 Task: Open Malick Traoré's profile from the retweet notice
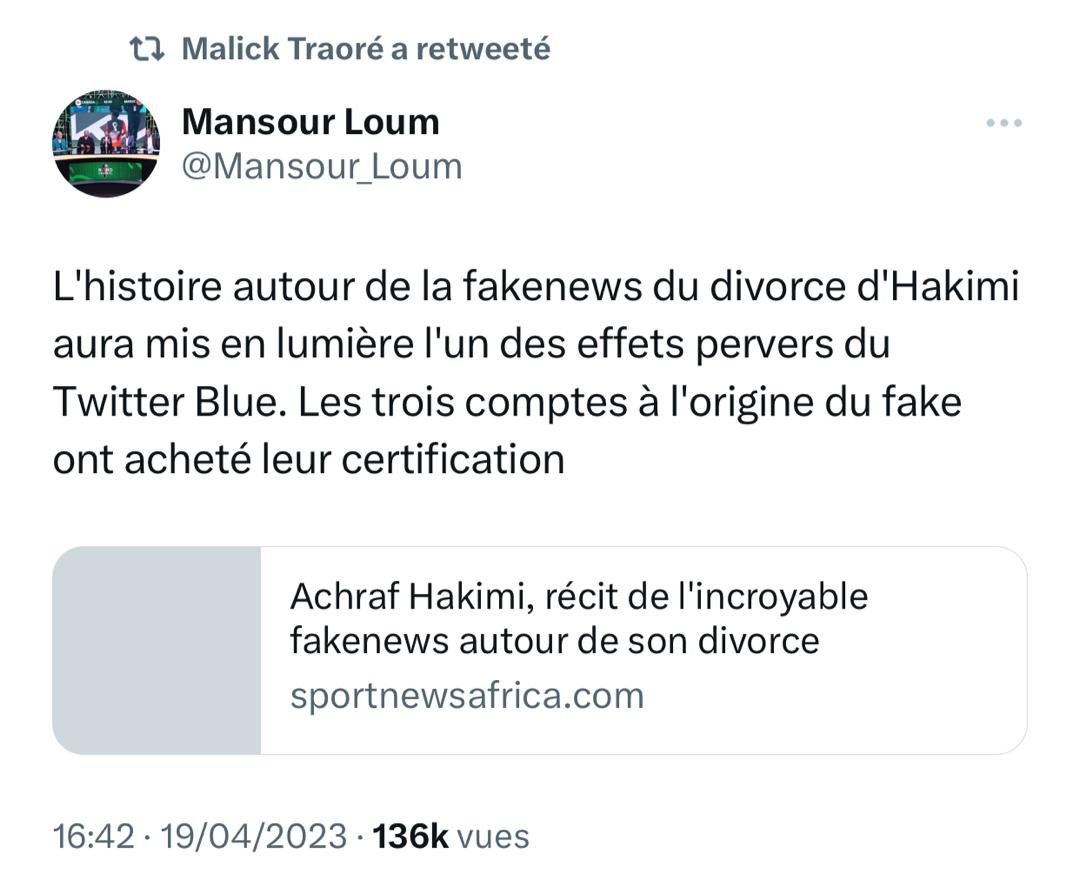281,48
